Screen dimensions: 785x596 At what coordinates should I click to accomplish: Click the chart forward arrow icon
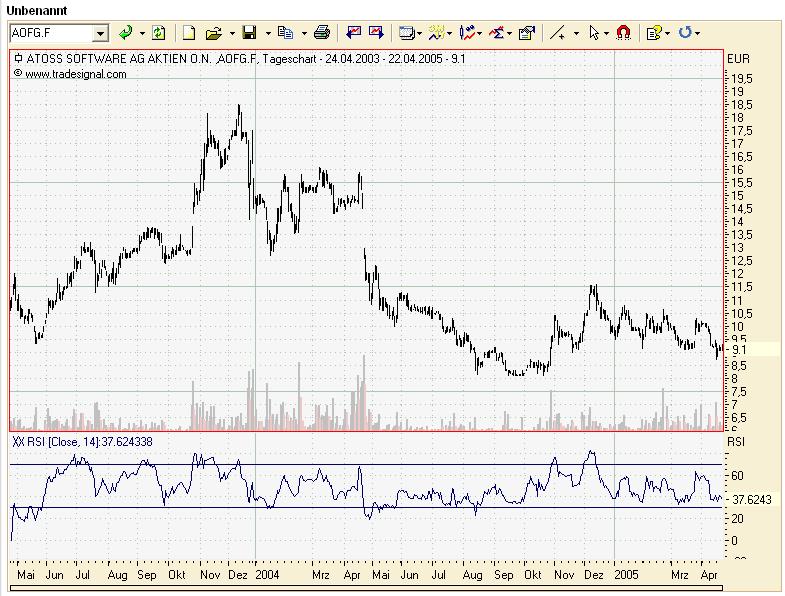point(376,33)
